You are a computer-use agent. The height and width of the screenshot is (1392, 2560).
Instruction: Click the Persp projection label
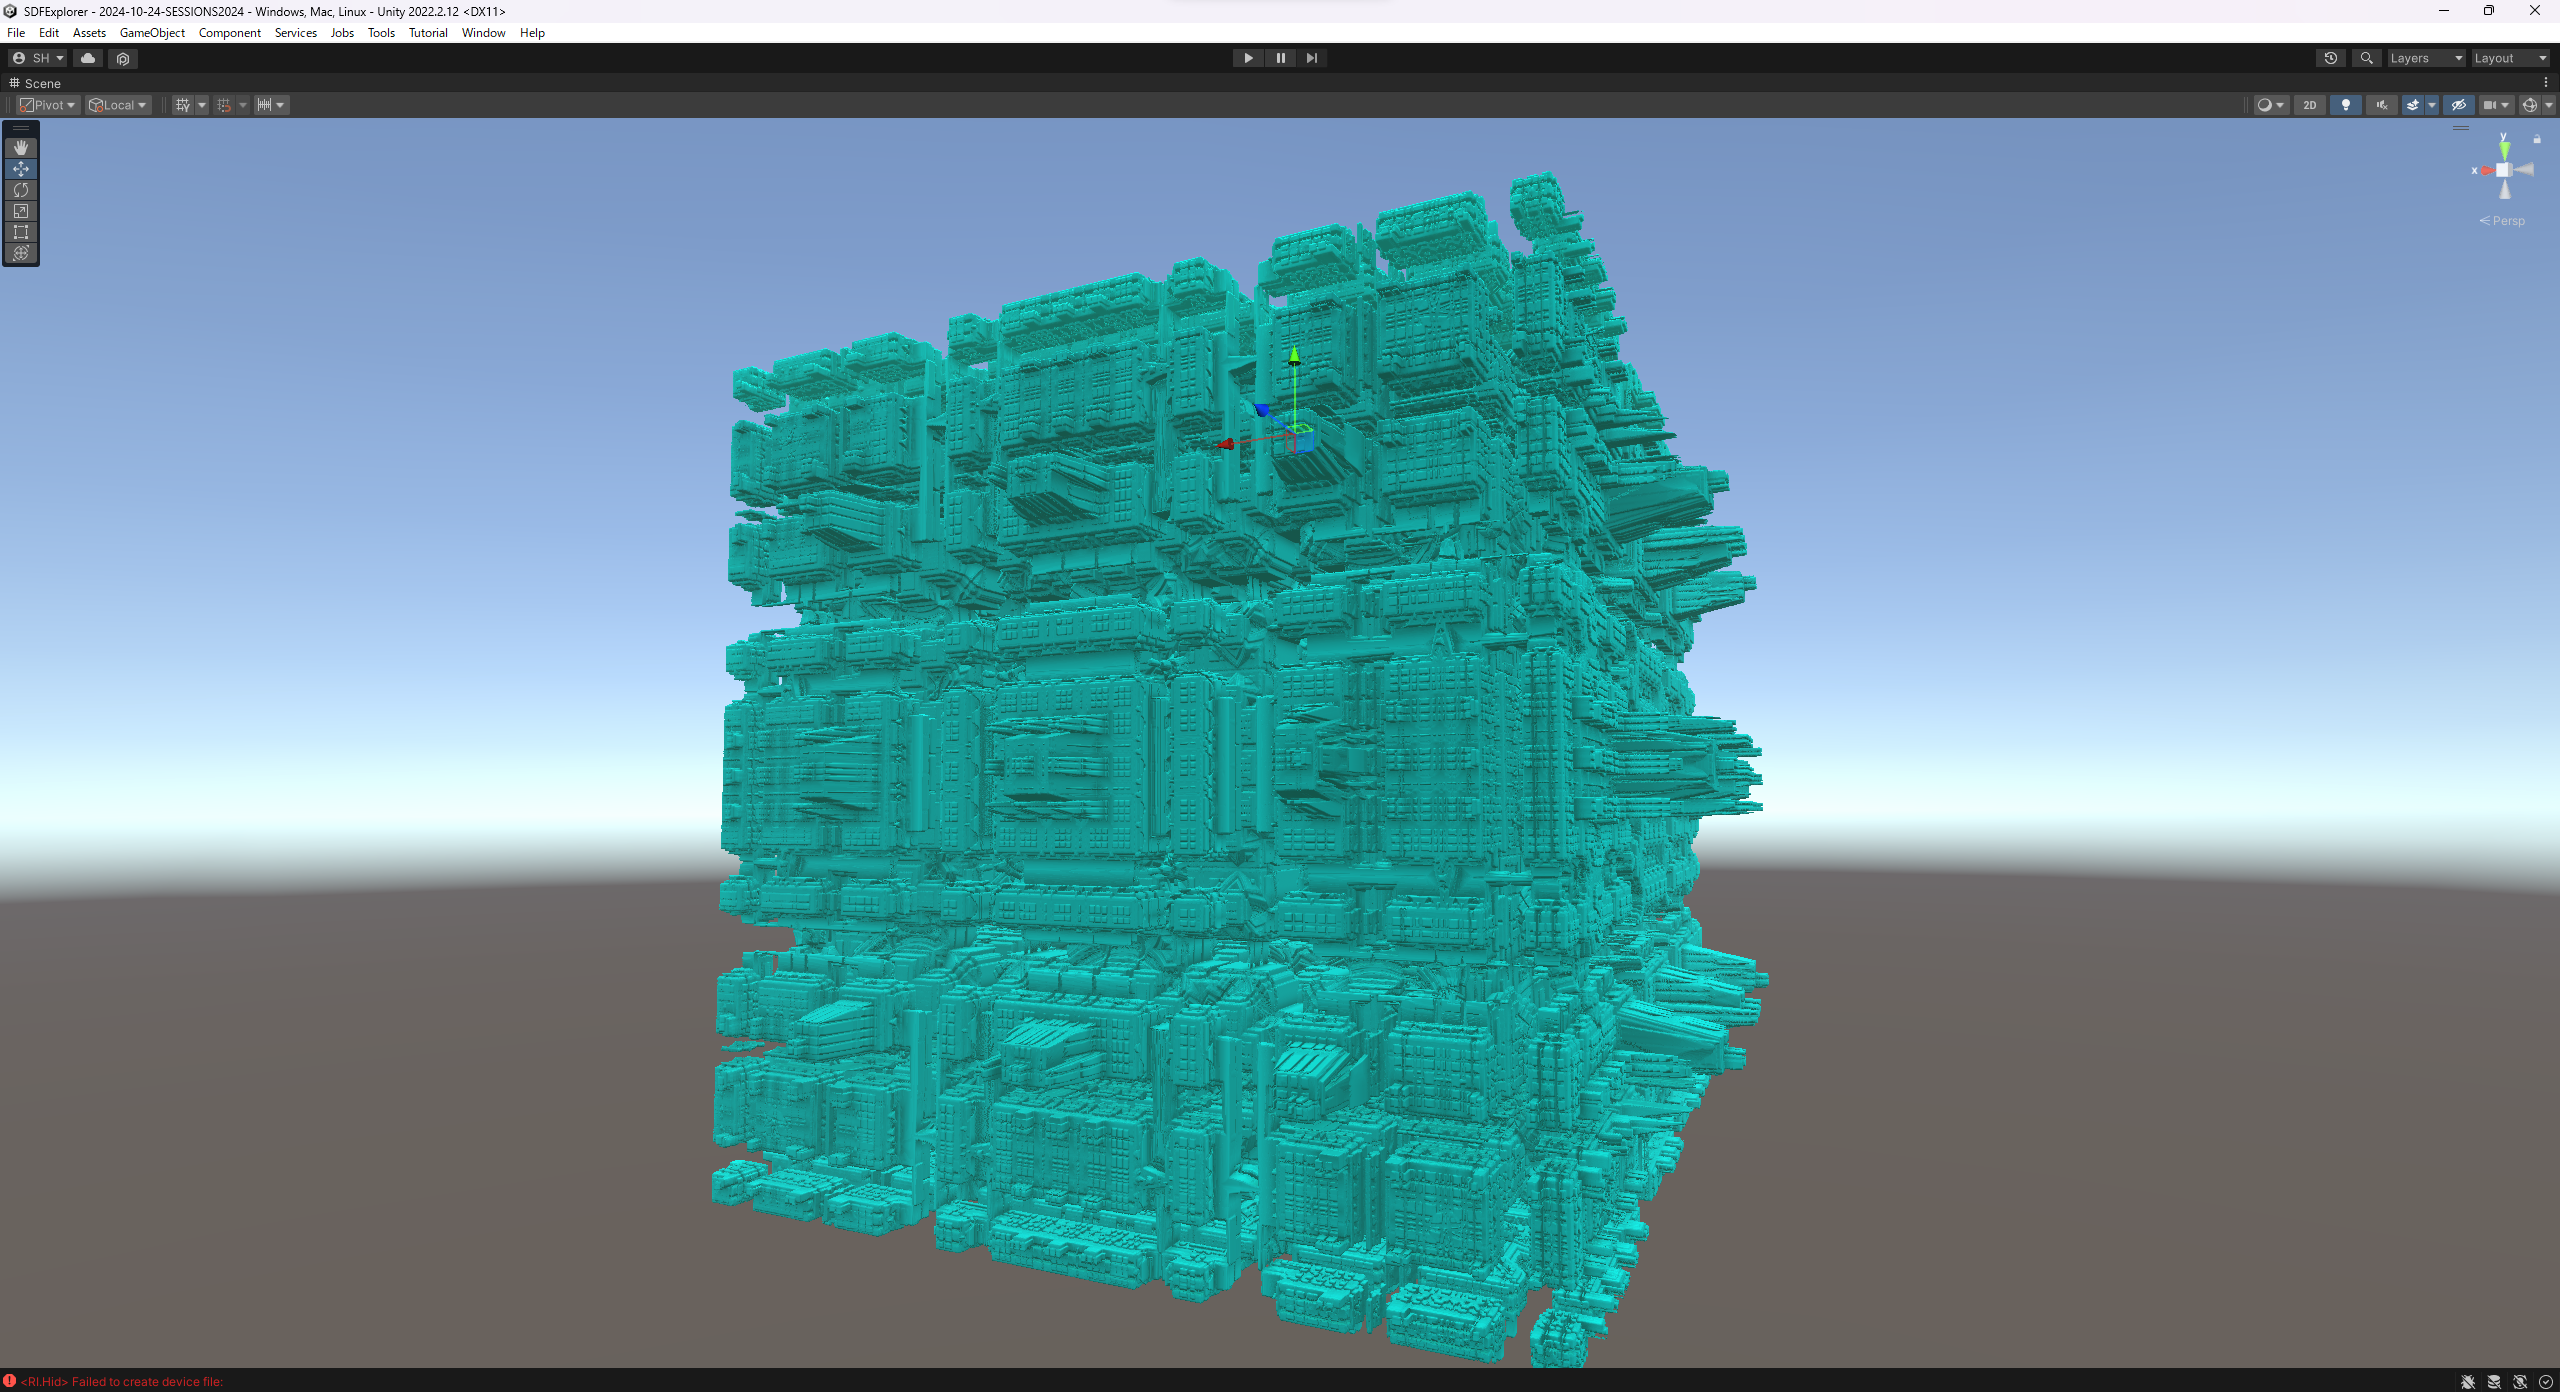[x=2506, y=221]
